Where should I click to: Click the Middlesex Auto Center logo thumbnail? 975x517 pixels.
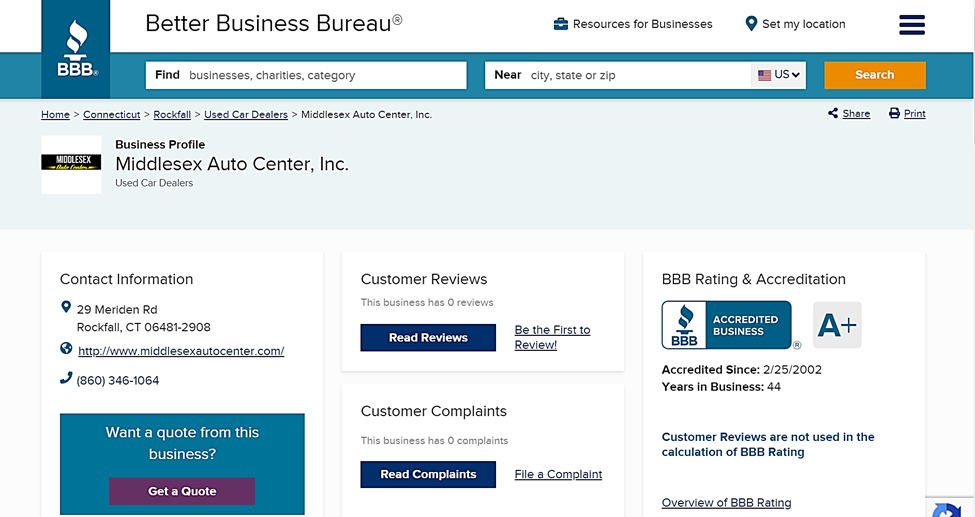(x=71, y=164)
